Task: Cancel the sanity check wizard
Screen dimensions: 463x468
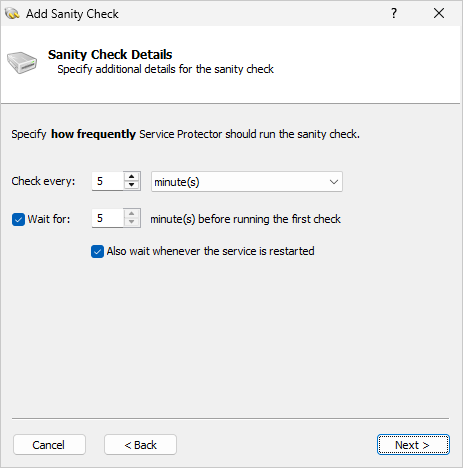Action: point(49,445)
